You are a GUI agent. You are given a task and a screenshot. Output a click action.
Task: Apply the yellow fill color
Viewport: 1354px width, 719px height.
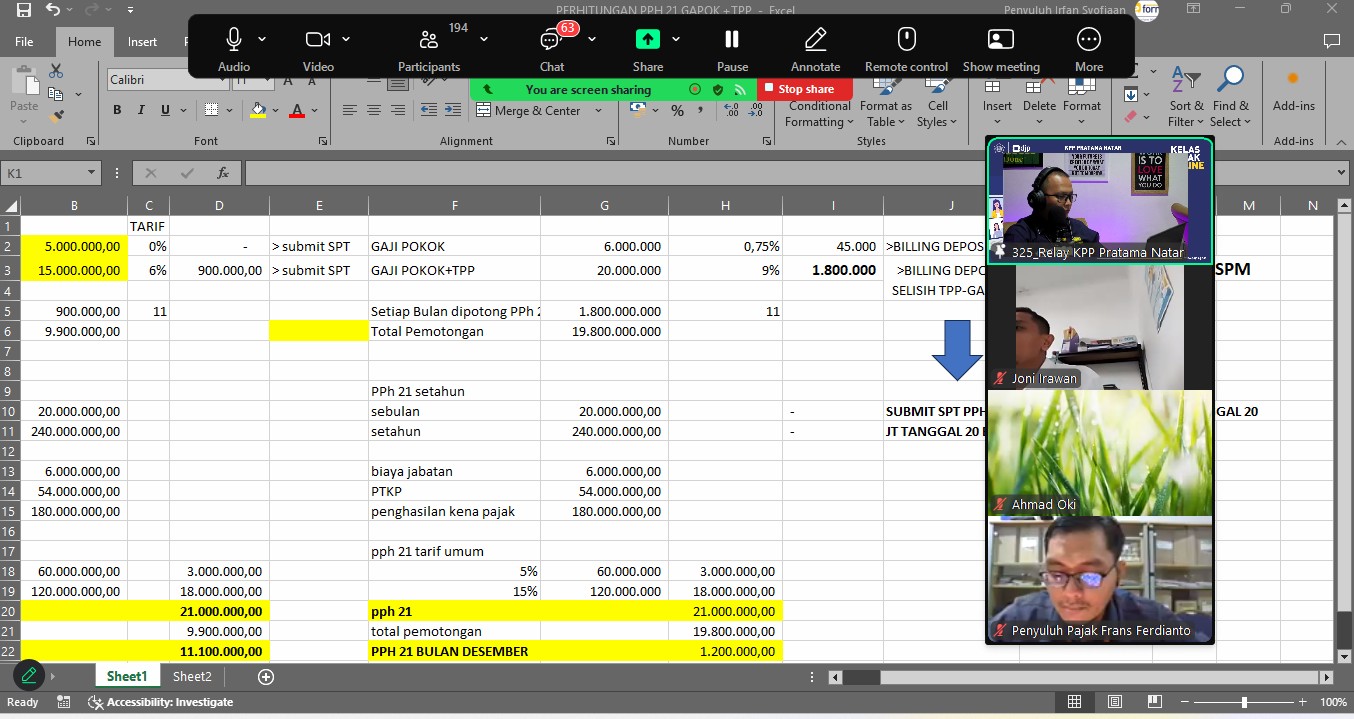point(259,111)
